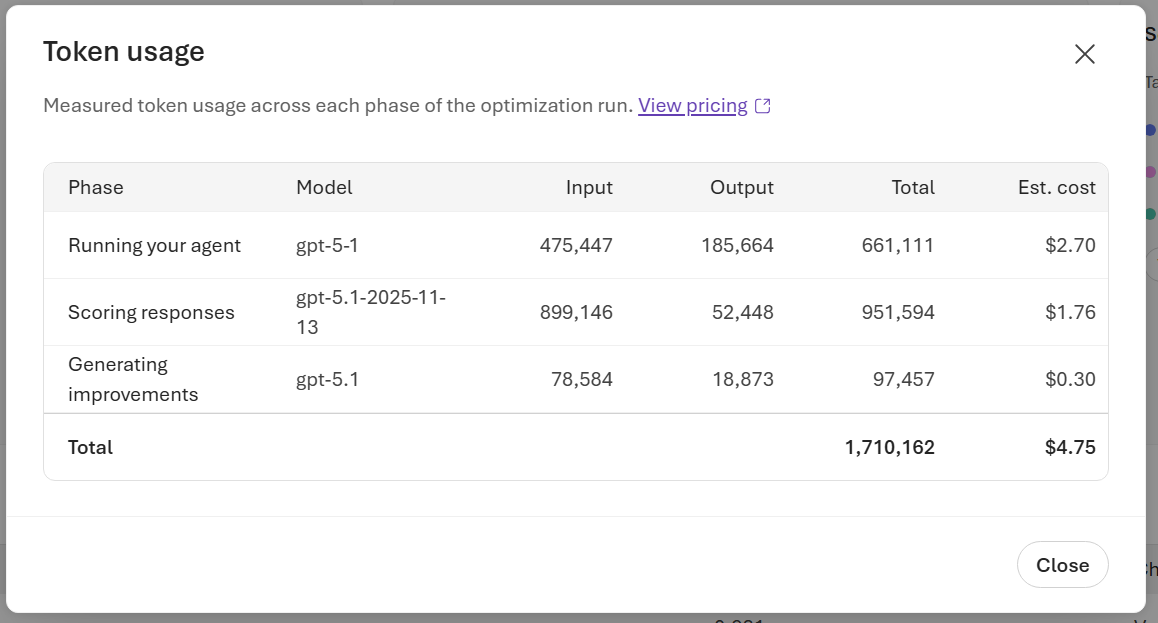The height and width of the screenshot is (623, 1158).
Task: Click the $2.70 cost value
Action: [x=1070, y=245]
